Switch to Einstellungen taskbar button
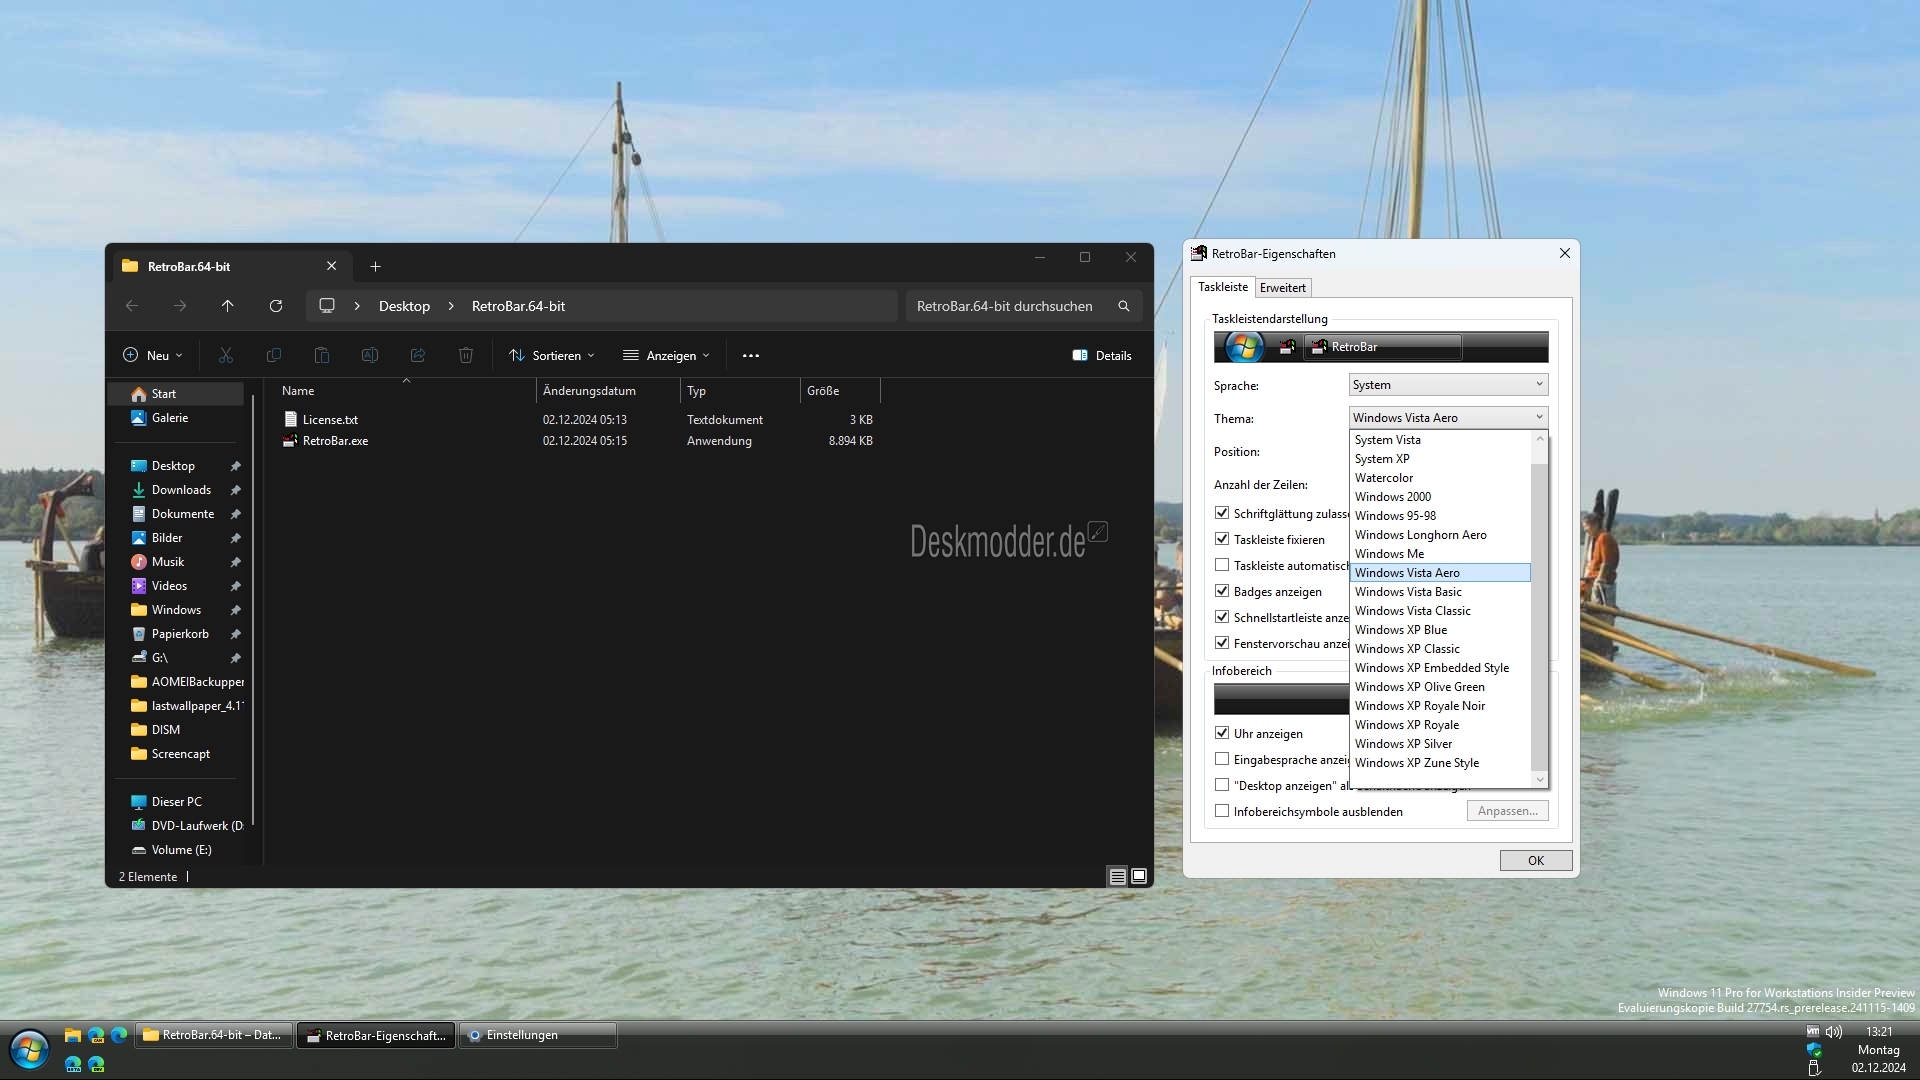Viewport: 1920px width, 1080px height. coord(538,1035)
